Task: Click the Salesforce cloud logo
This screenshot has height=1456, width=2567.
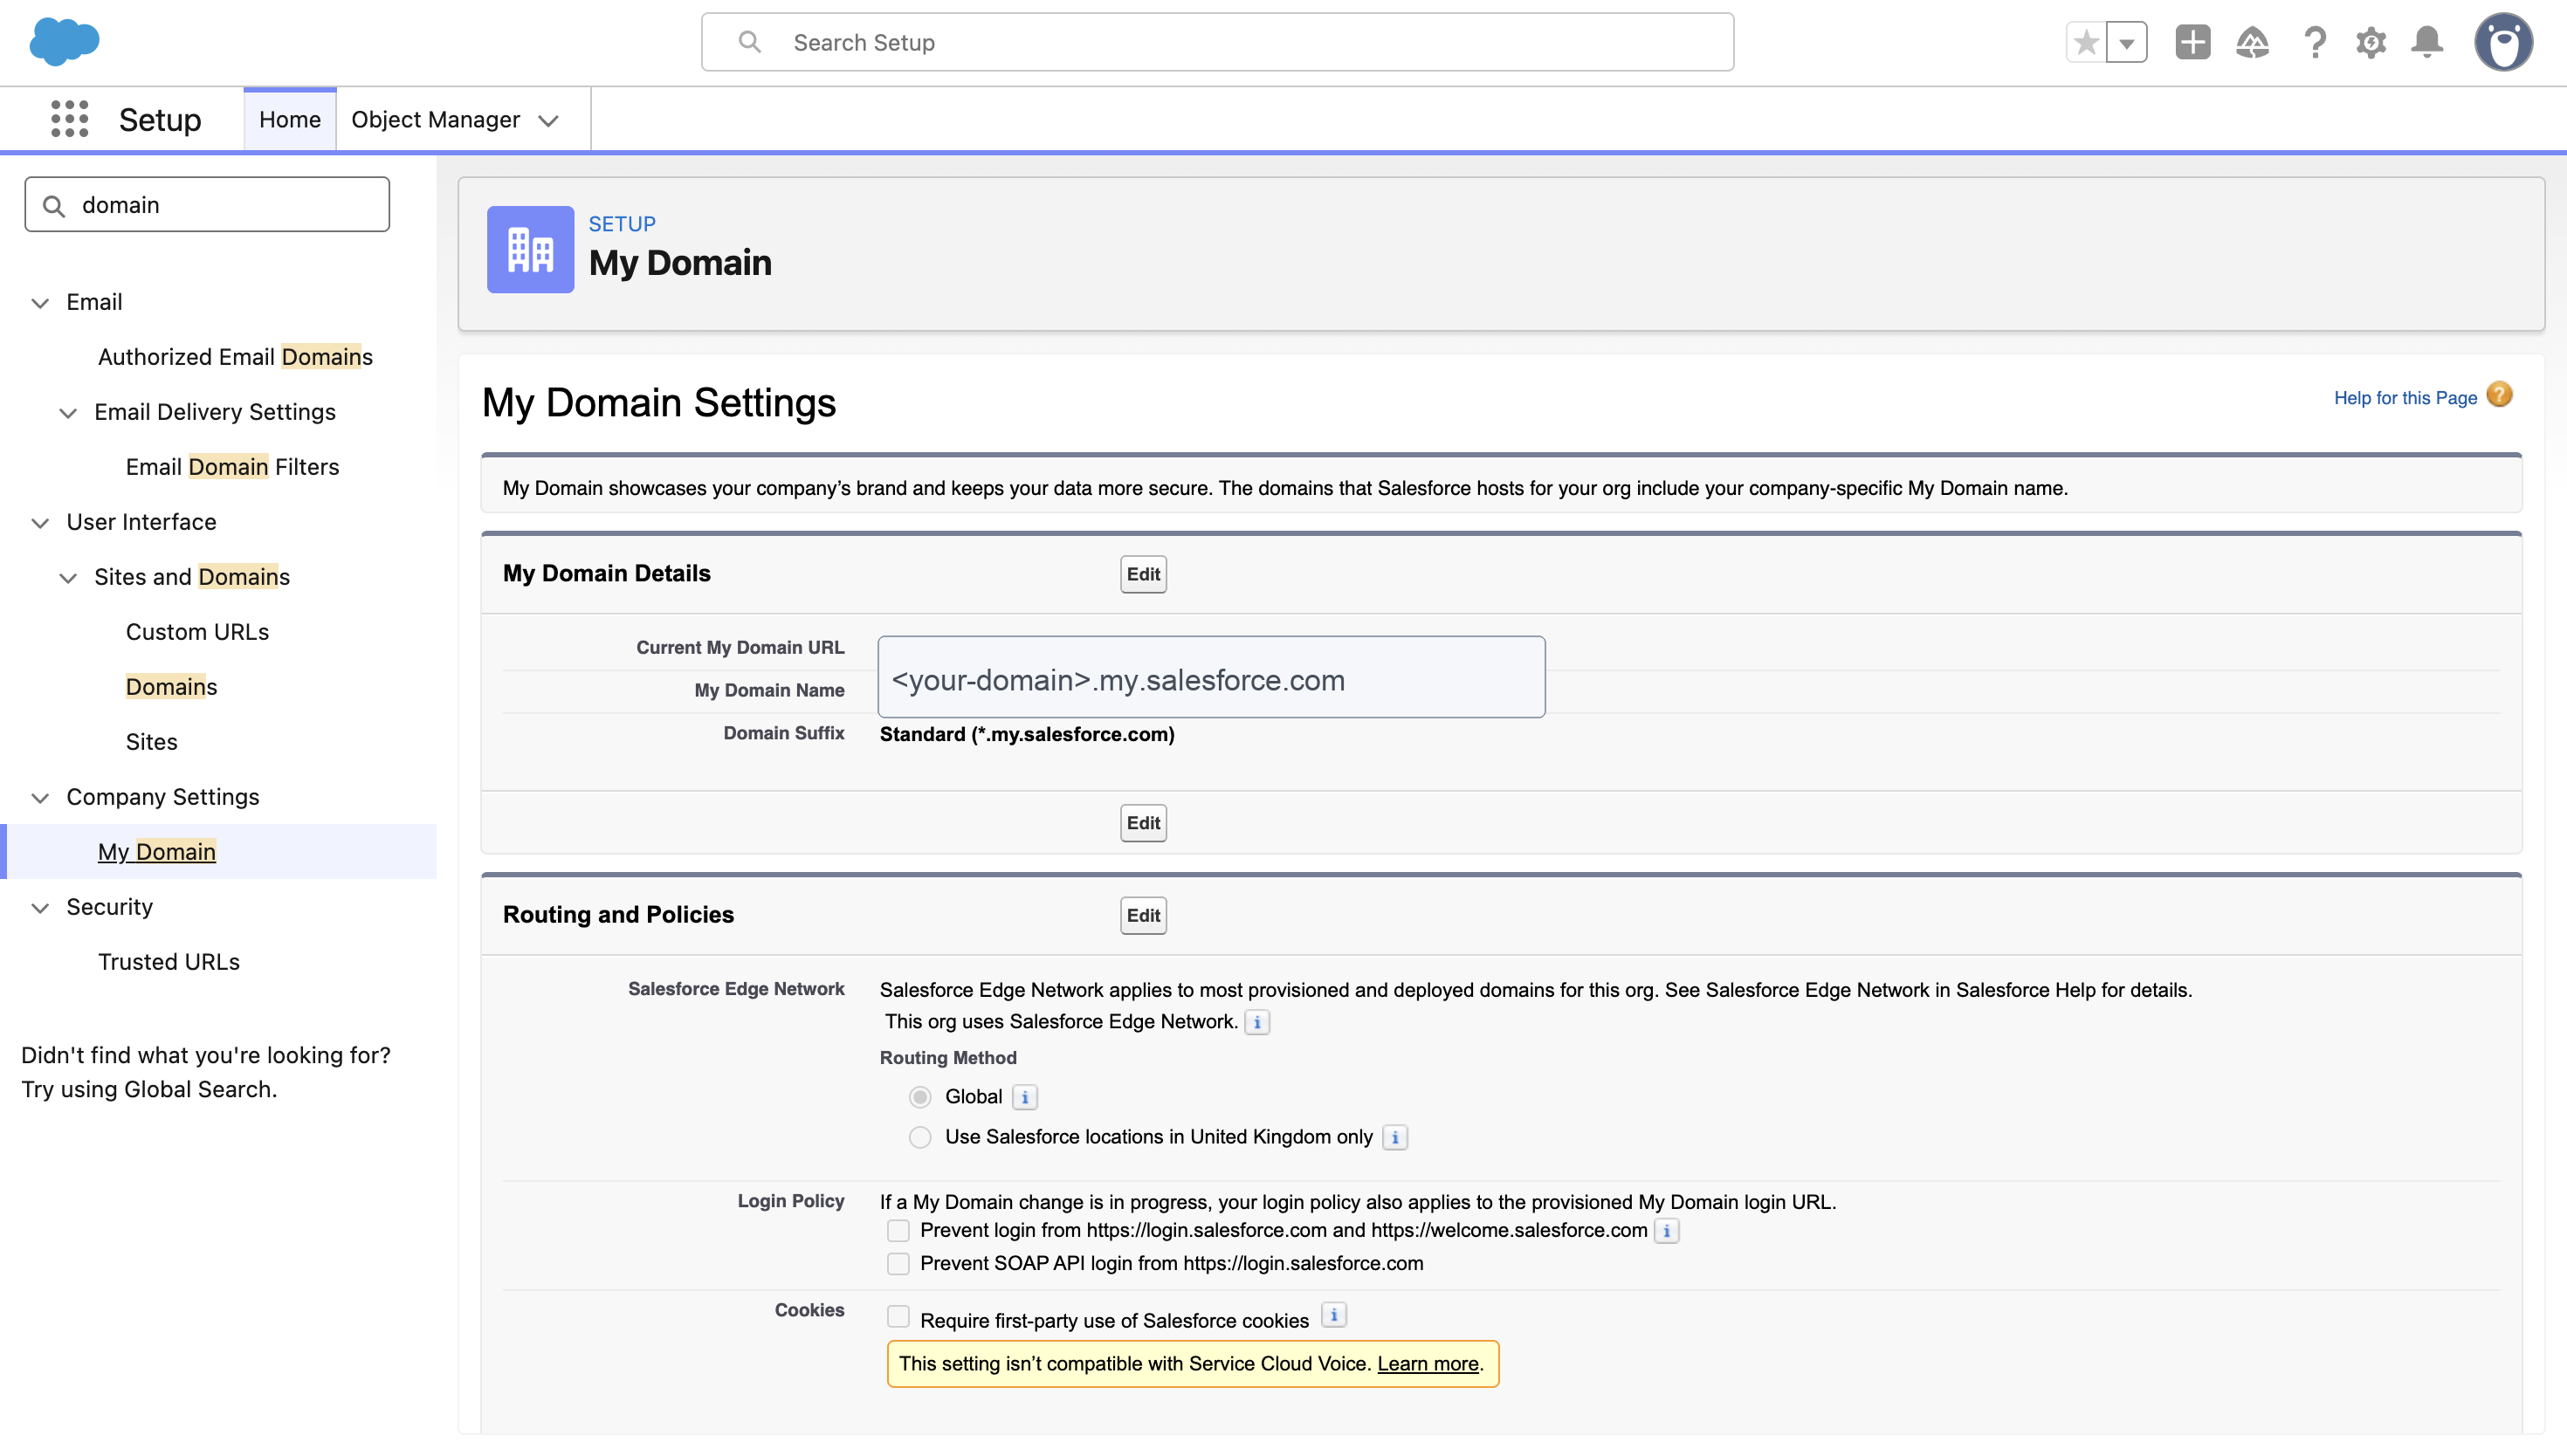Action: point(65,42)
